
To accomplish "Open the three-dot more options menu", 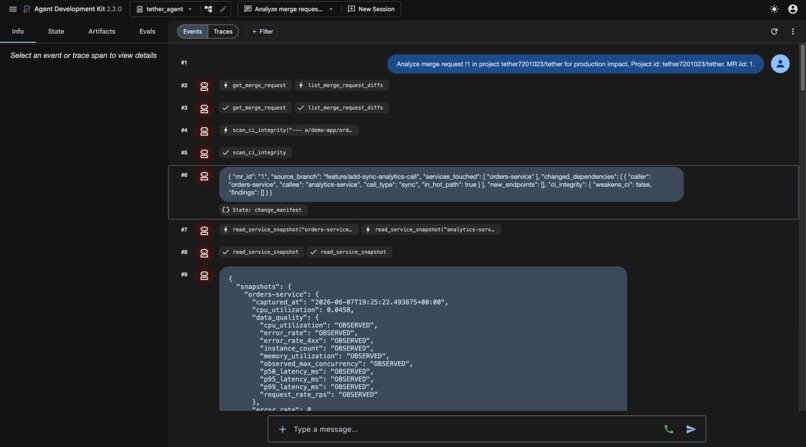I will pyautogui.click(x=793, y=31).
